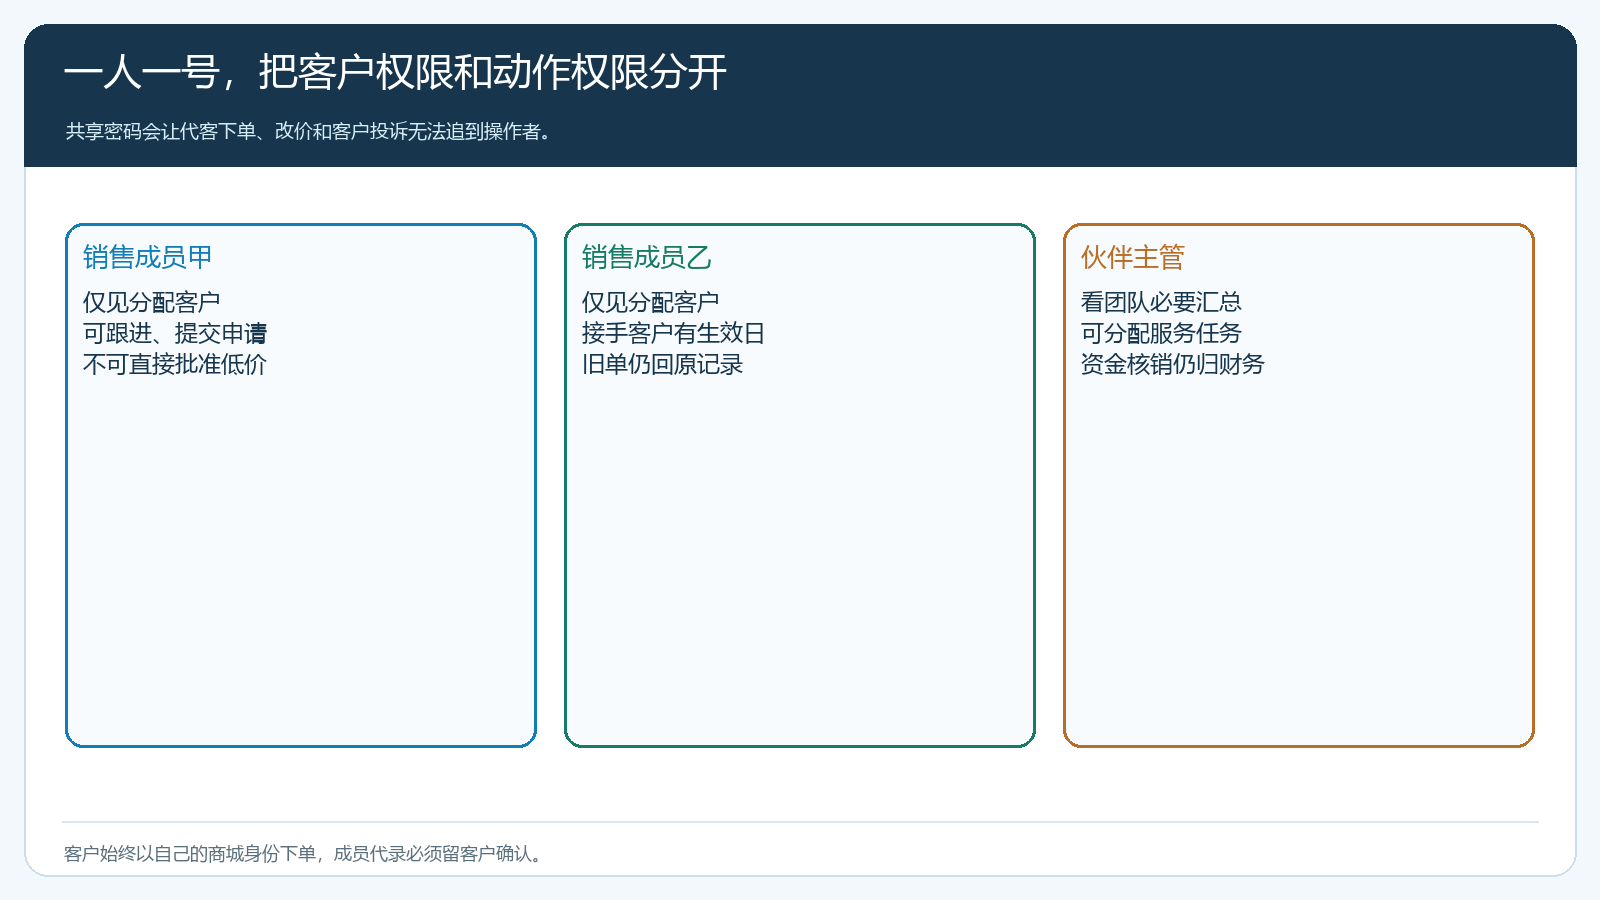
Task: Click the 销售成员甲 card heading
Action: point(148,257)
